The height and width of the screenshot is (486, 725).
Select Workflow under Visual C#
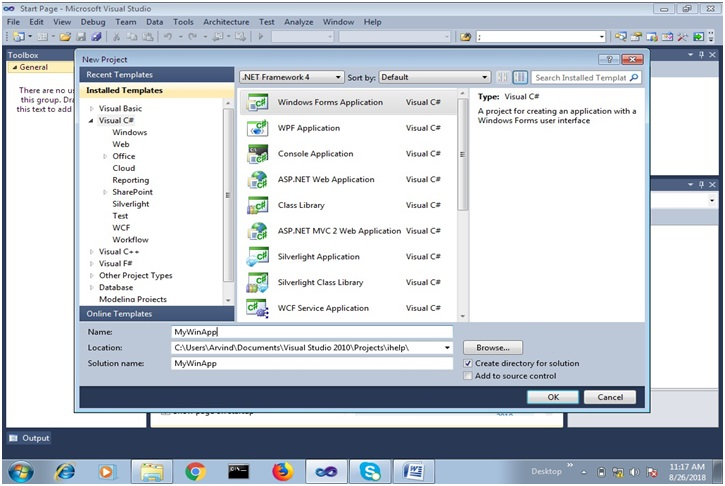(x=130, y=240)
